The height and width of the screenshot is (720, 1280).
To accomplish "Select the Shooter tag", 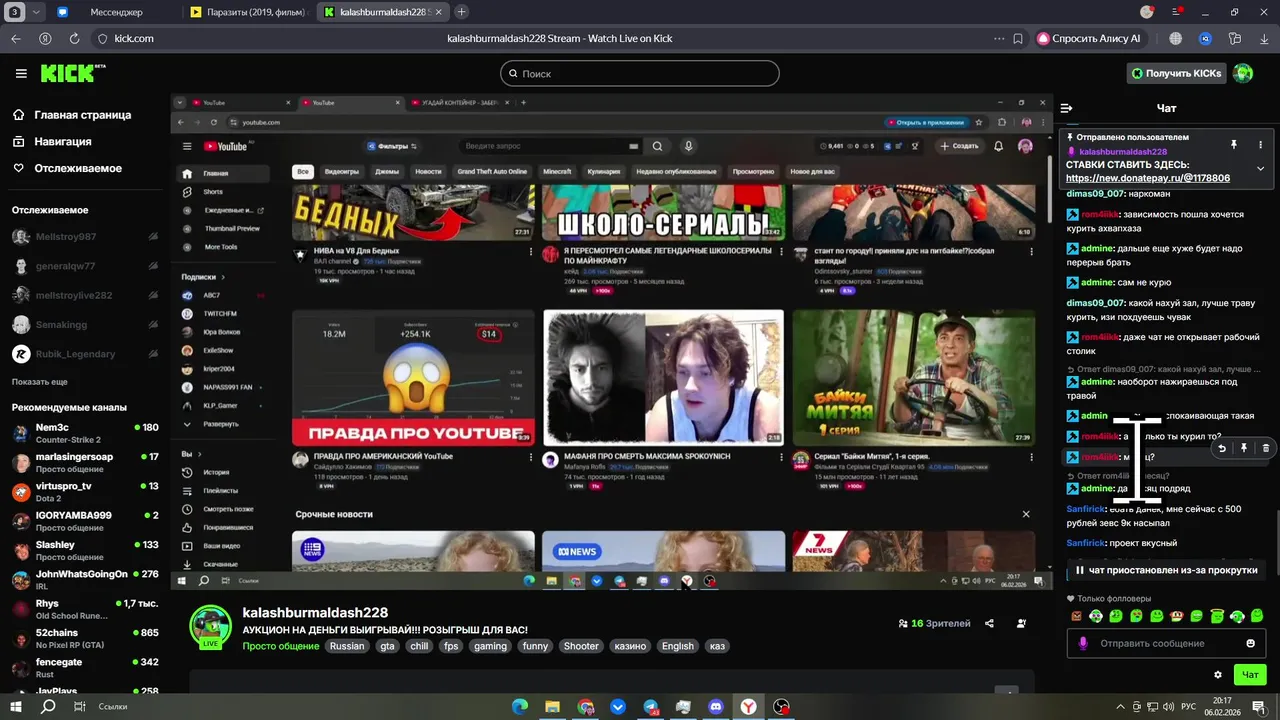I will [581, 646].
